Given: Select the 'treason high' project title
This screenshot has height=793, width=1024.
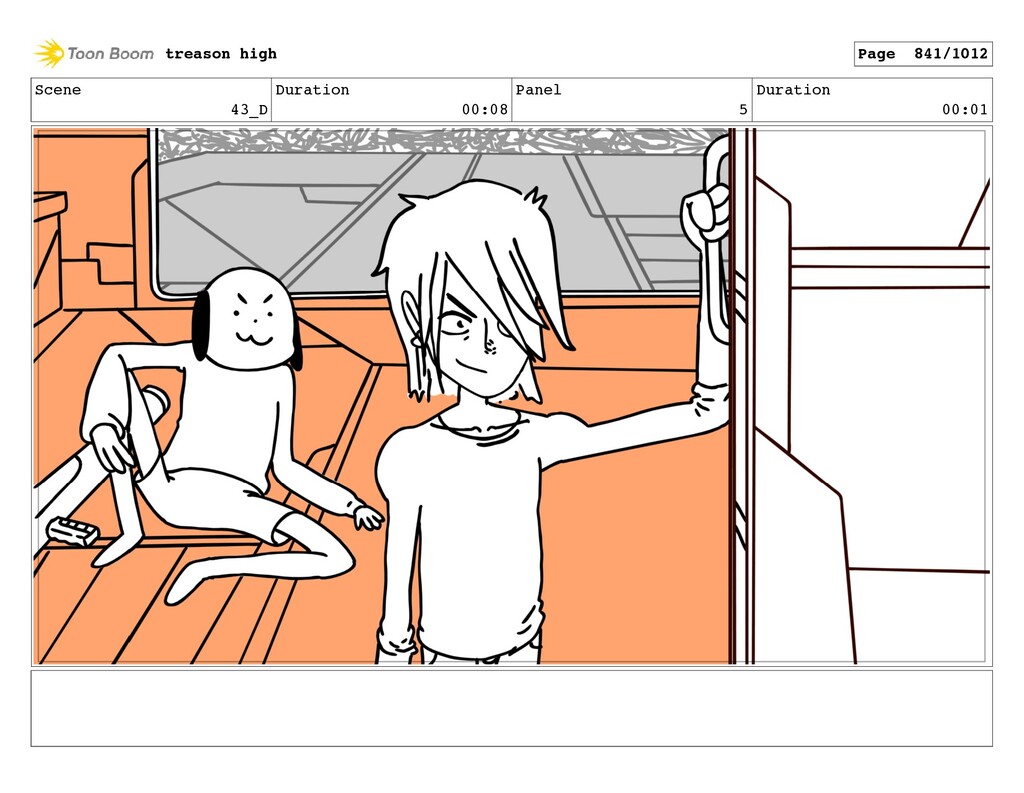Looking at the screenshot, I should tap(221, 54).
